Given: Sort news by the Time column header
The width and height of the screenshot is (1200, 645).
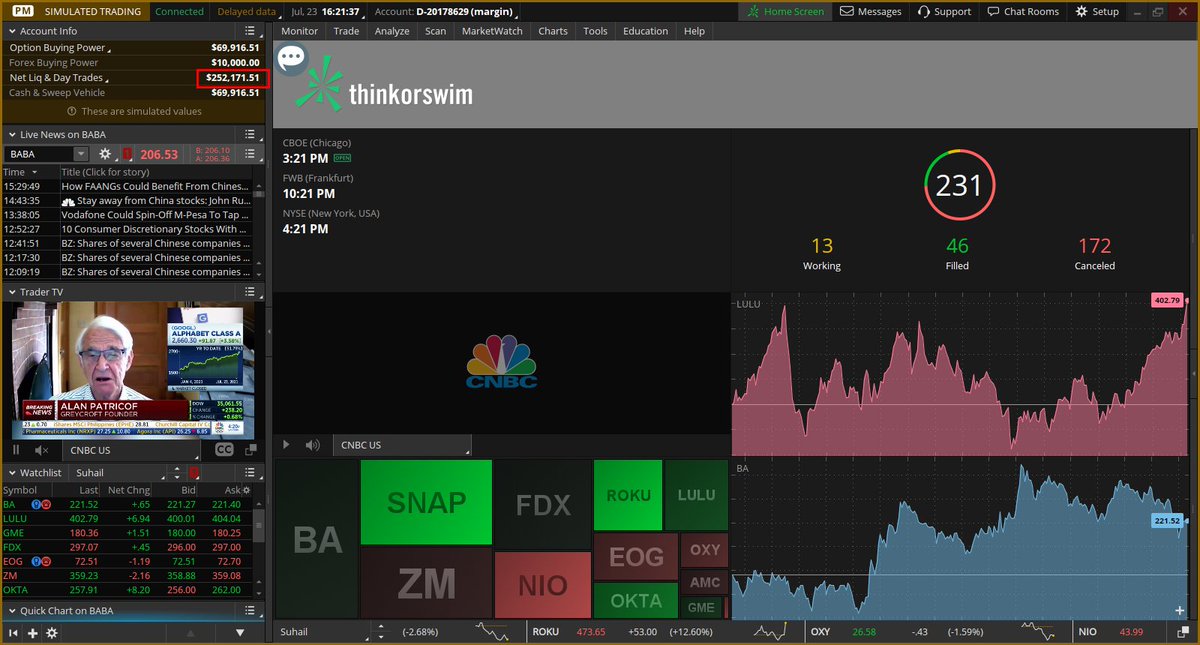Looking at the screenshot, I should [30, 172].
